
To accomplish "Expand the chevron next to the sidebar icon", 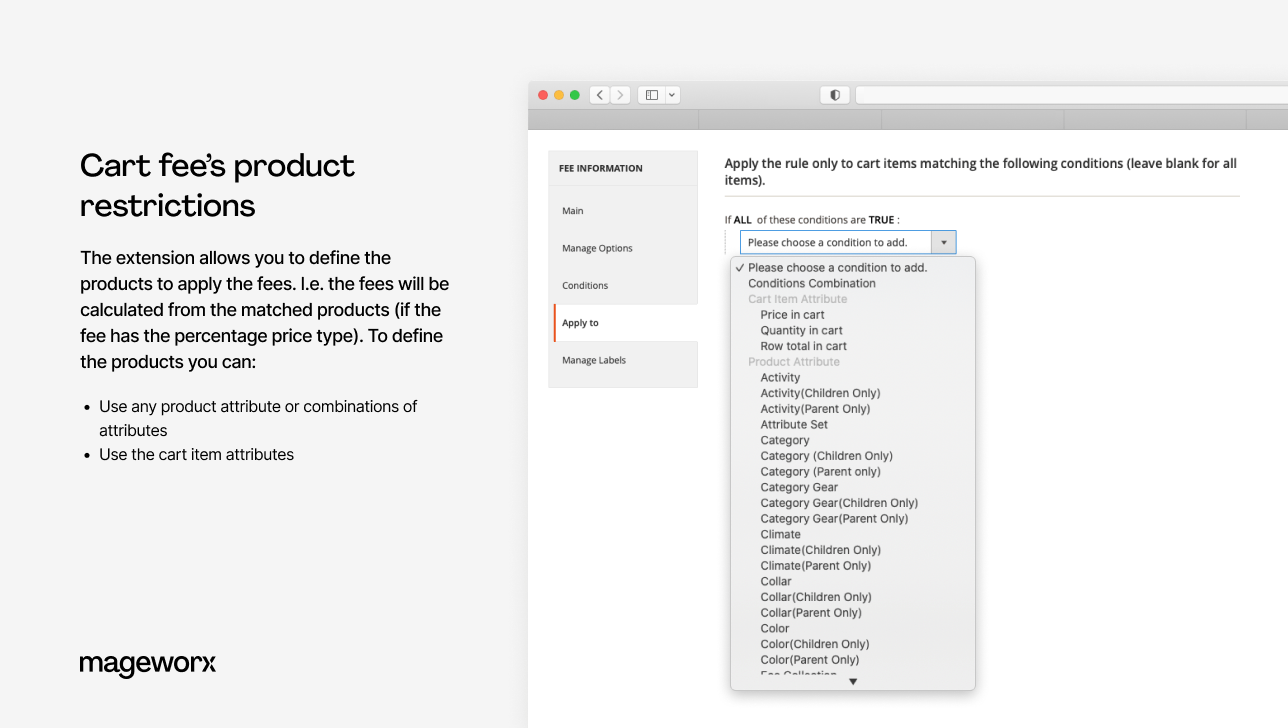I will 671,94.
